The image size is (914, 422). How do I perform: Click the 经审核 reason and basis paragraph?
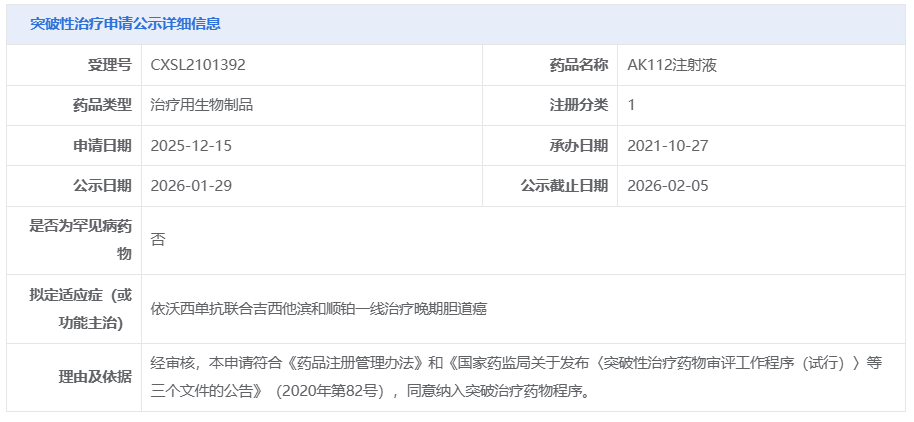tap(516, 377)
